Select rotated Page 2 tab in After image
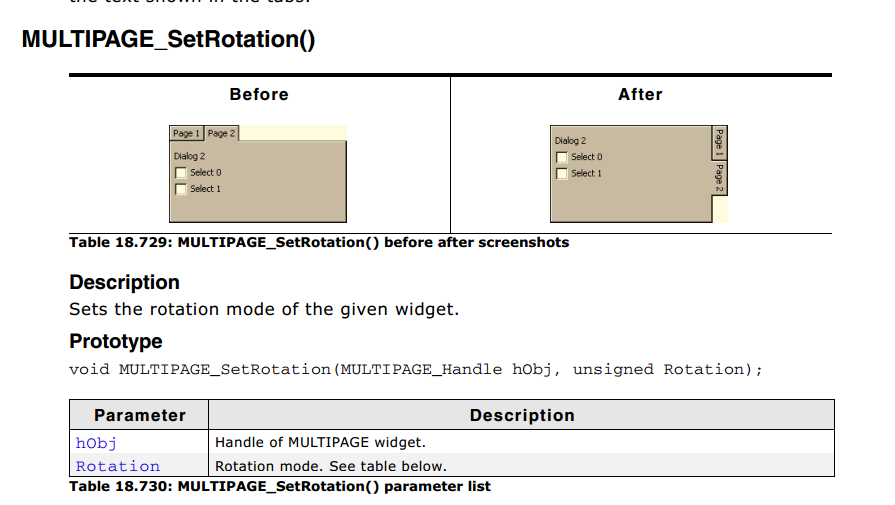The width and height of the screenshot is (895, 505). [719, 178]
